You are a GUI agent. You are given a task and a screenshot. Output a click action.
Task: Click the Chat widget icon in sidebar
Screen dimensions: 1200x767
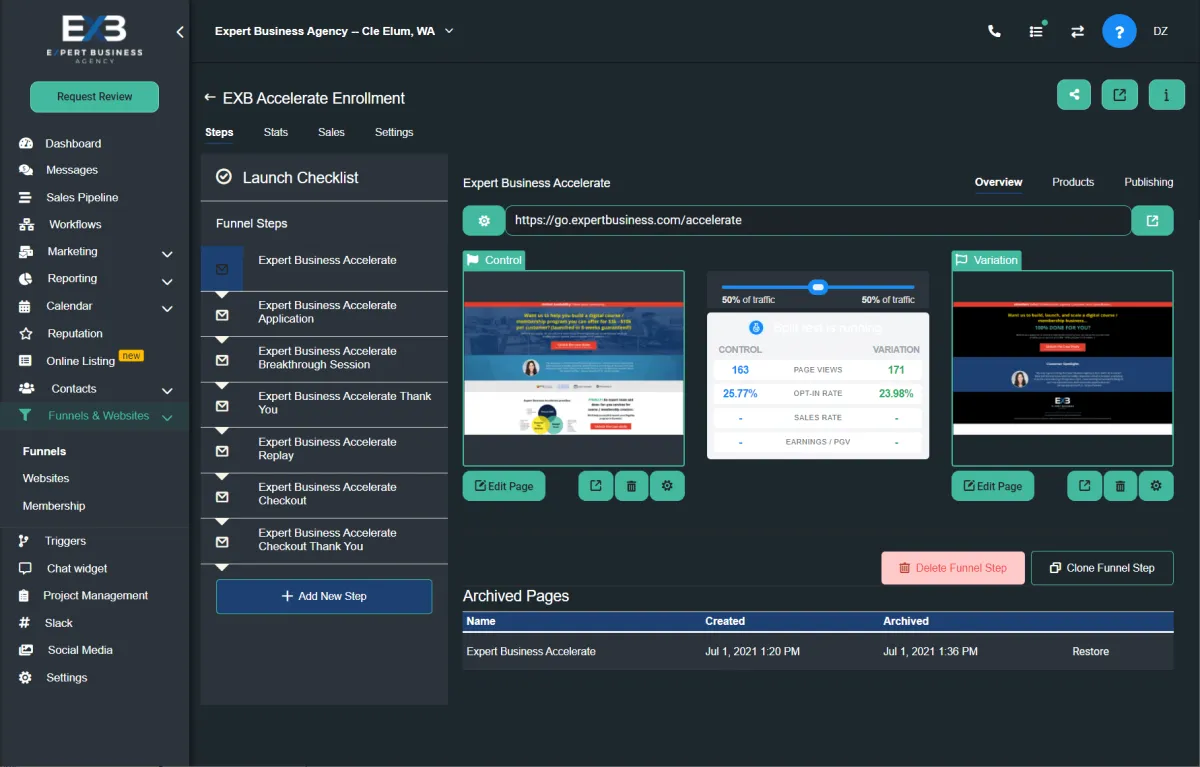click(x=25, y=568)
